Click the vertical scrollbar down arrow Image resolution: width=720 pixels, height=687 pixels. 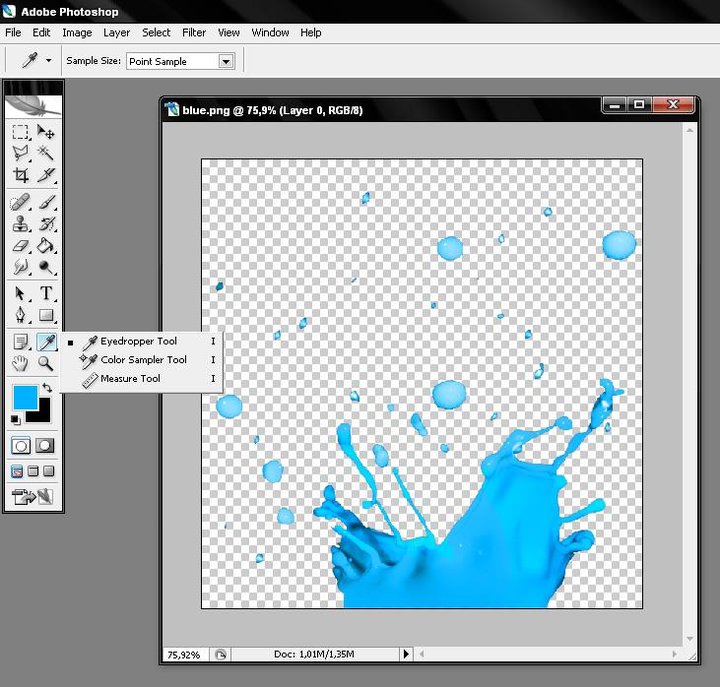(x=690, y=639)
